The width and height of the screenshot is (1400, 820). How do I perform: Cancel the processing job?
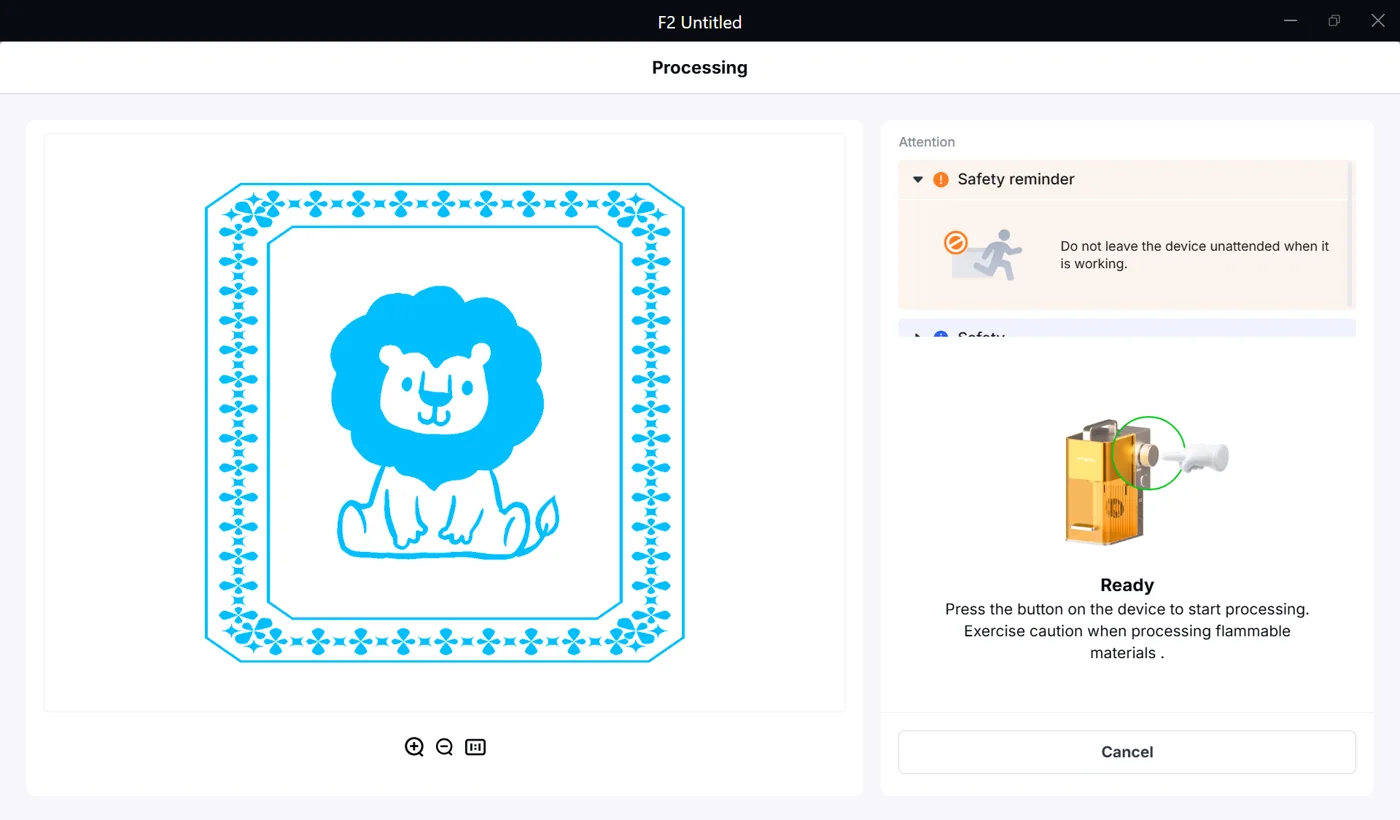(x=1127, y=752)
